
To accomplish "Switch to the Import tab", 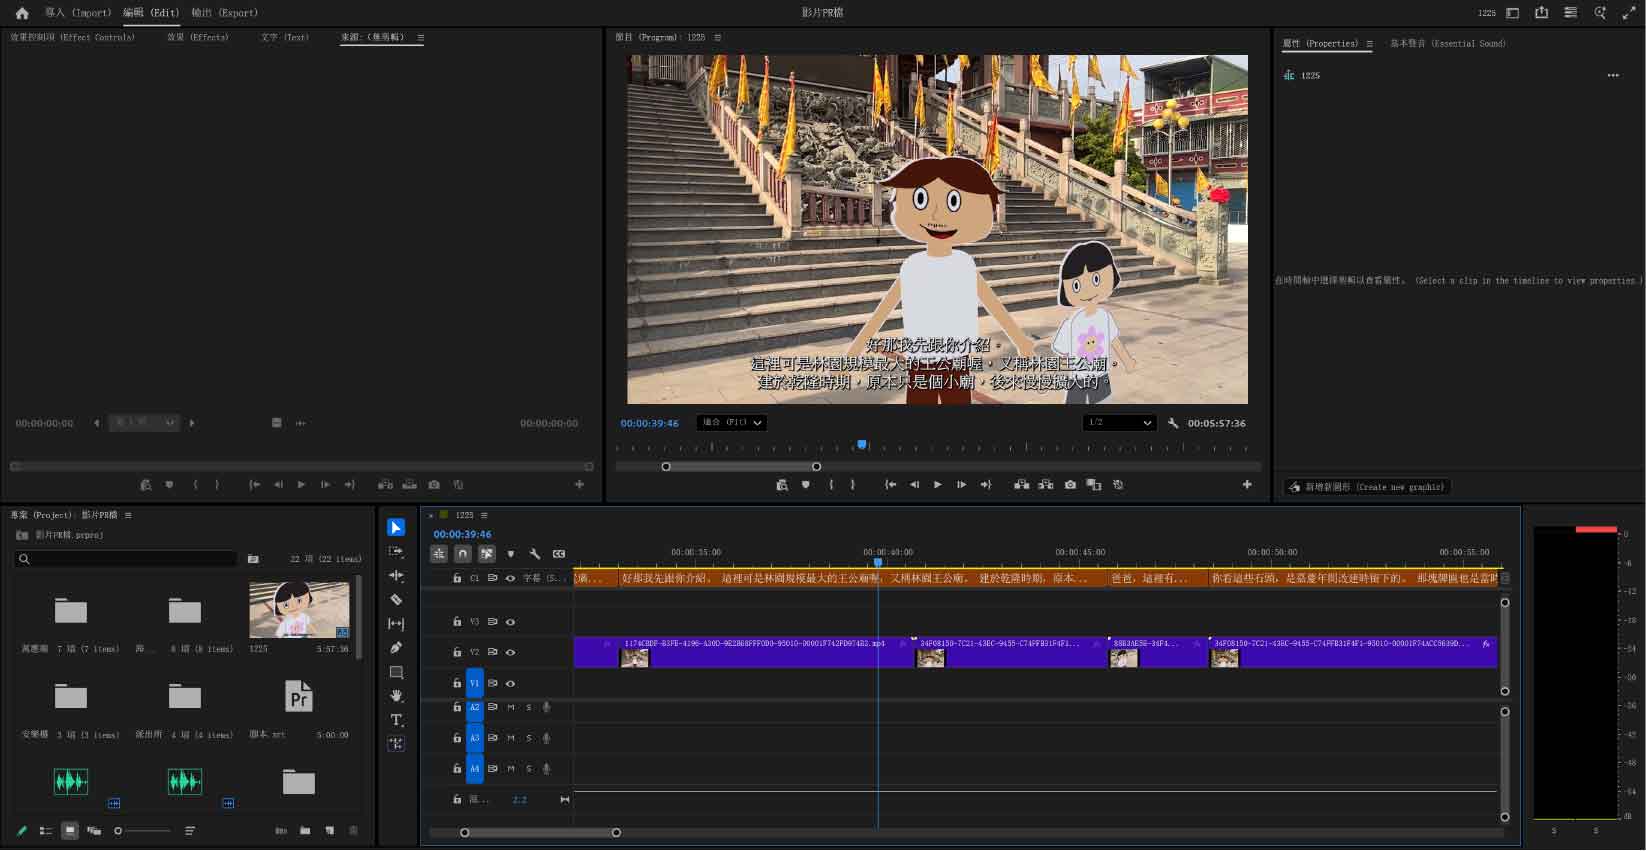I will [x=78, y=13].
